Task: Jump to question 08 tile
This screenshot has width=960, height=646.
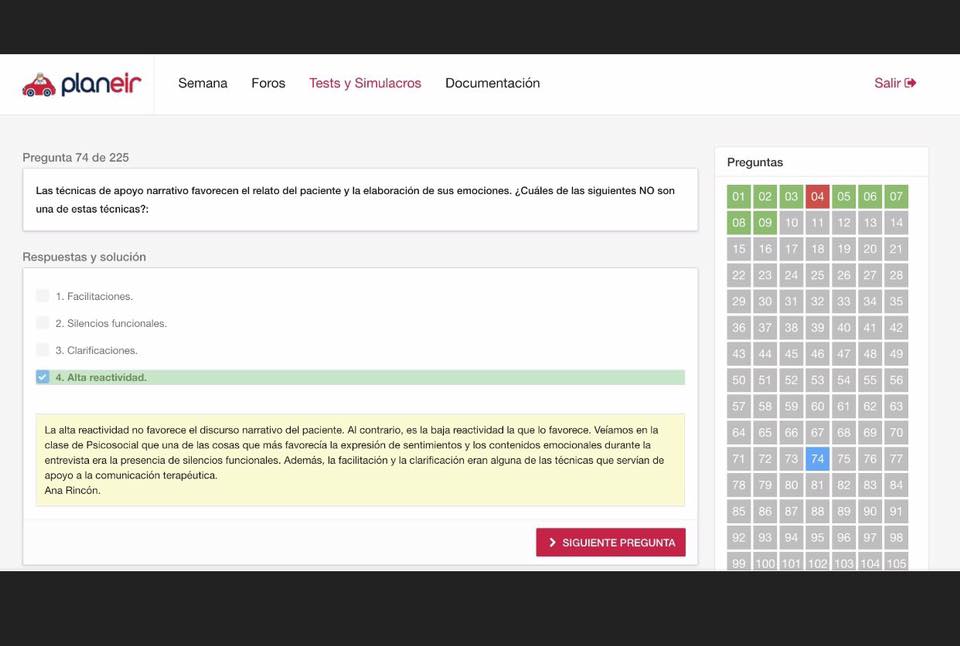Action: 738,223
